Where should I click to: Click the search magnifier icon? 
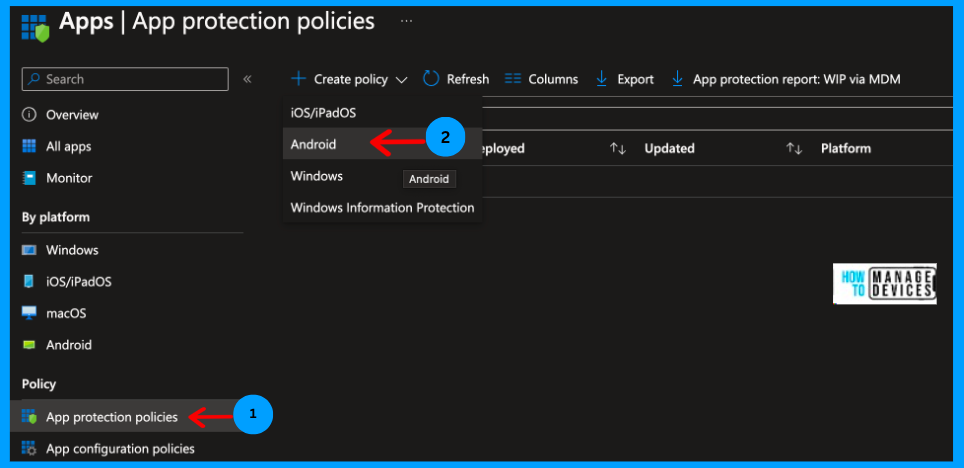tap(34, 79)
